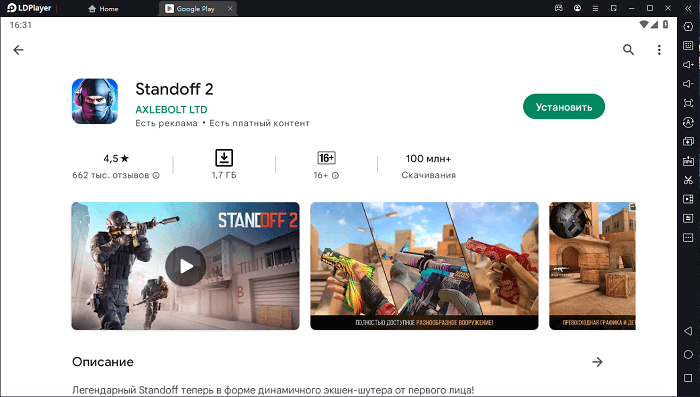The image size is (700, 397).
Task: Show more tools with sidebar ellipsis icon
Action: point(688,238)
